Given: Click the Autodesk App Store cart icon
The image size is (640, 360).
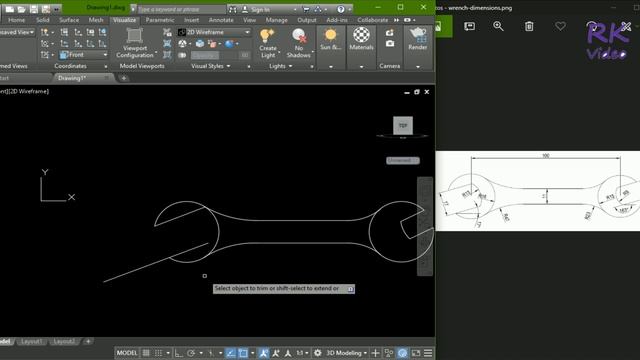Looking at the screenshot, I should (306, 9).
